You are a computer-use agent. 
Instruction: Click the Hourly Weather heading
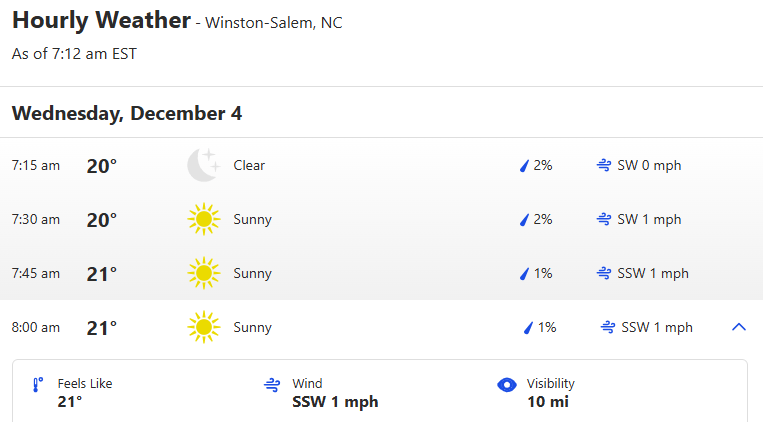pyautogui.click(x=101, y=20)
